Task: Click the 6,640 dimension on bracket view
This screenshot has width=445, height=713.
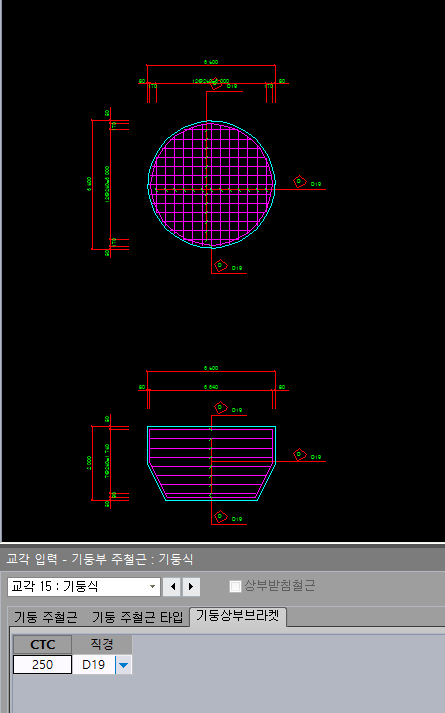Action: pos(211,387)
